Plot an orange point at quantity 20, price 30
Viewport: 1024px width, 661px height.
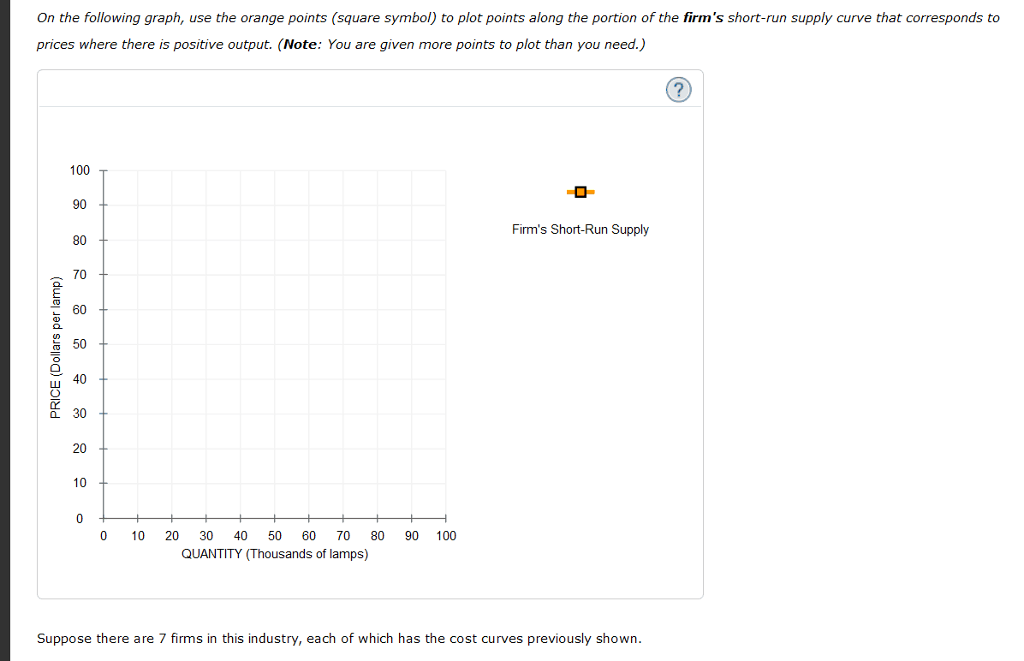(x=171, y=414)
